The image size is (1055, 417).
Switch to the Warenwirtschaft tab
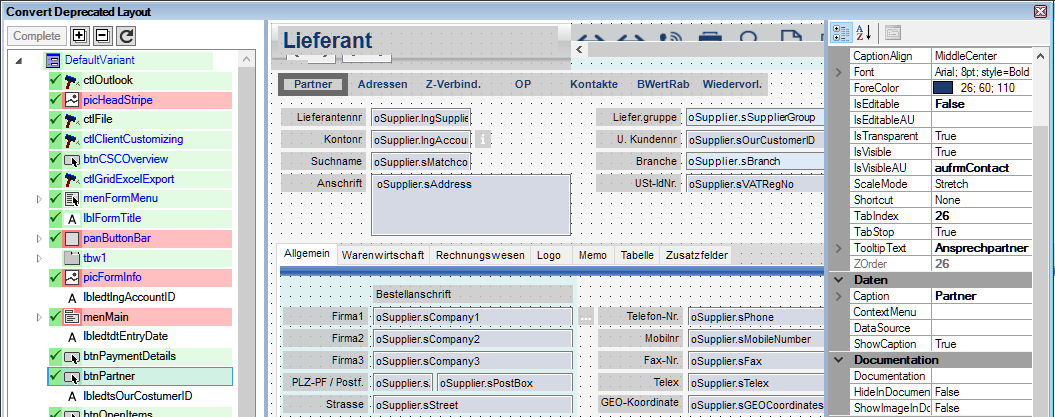[x=383, y=255]
